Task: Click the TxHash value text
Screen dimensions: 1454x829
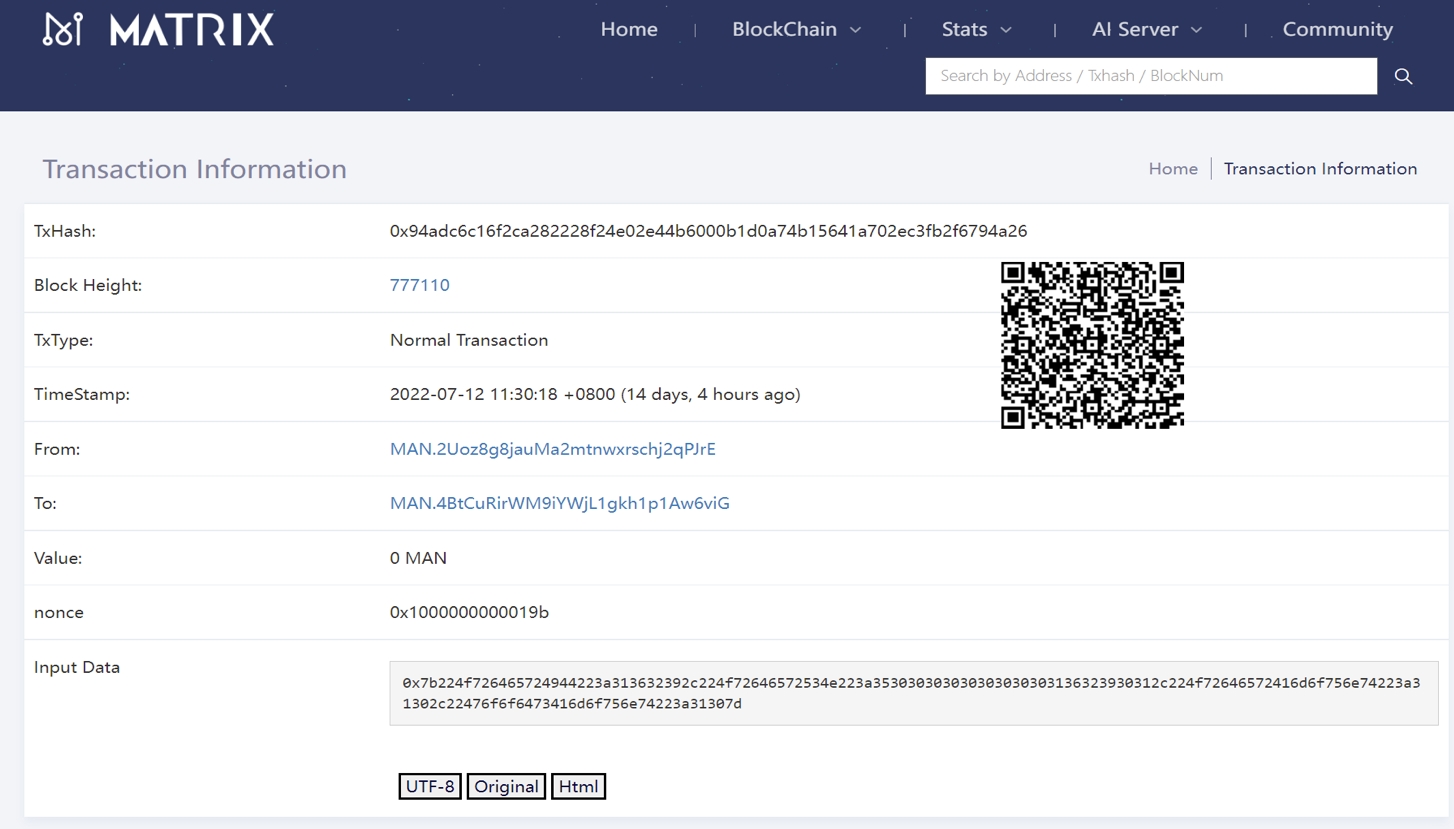Action: [708, 231]
